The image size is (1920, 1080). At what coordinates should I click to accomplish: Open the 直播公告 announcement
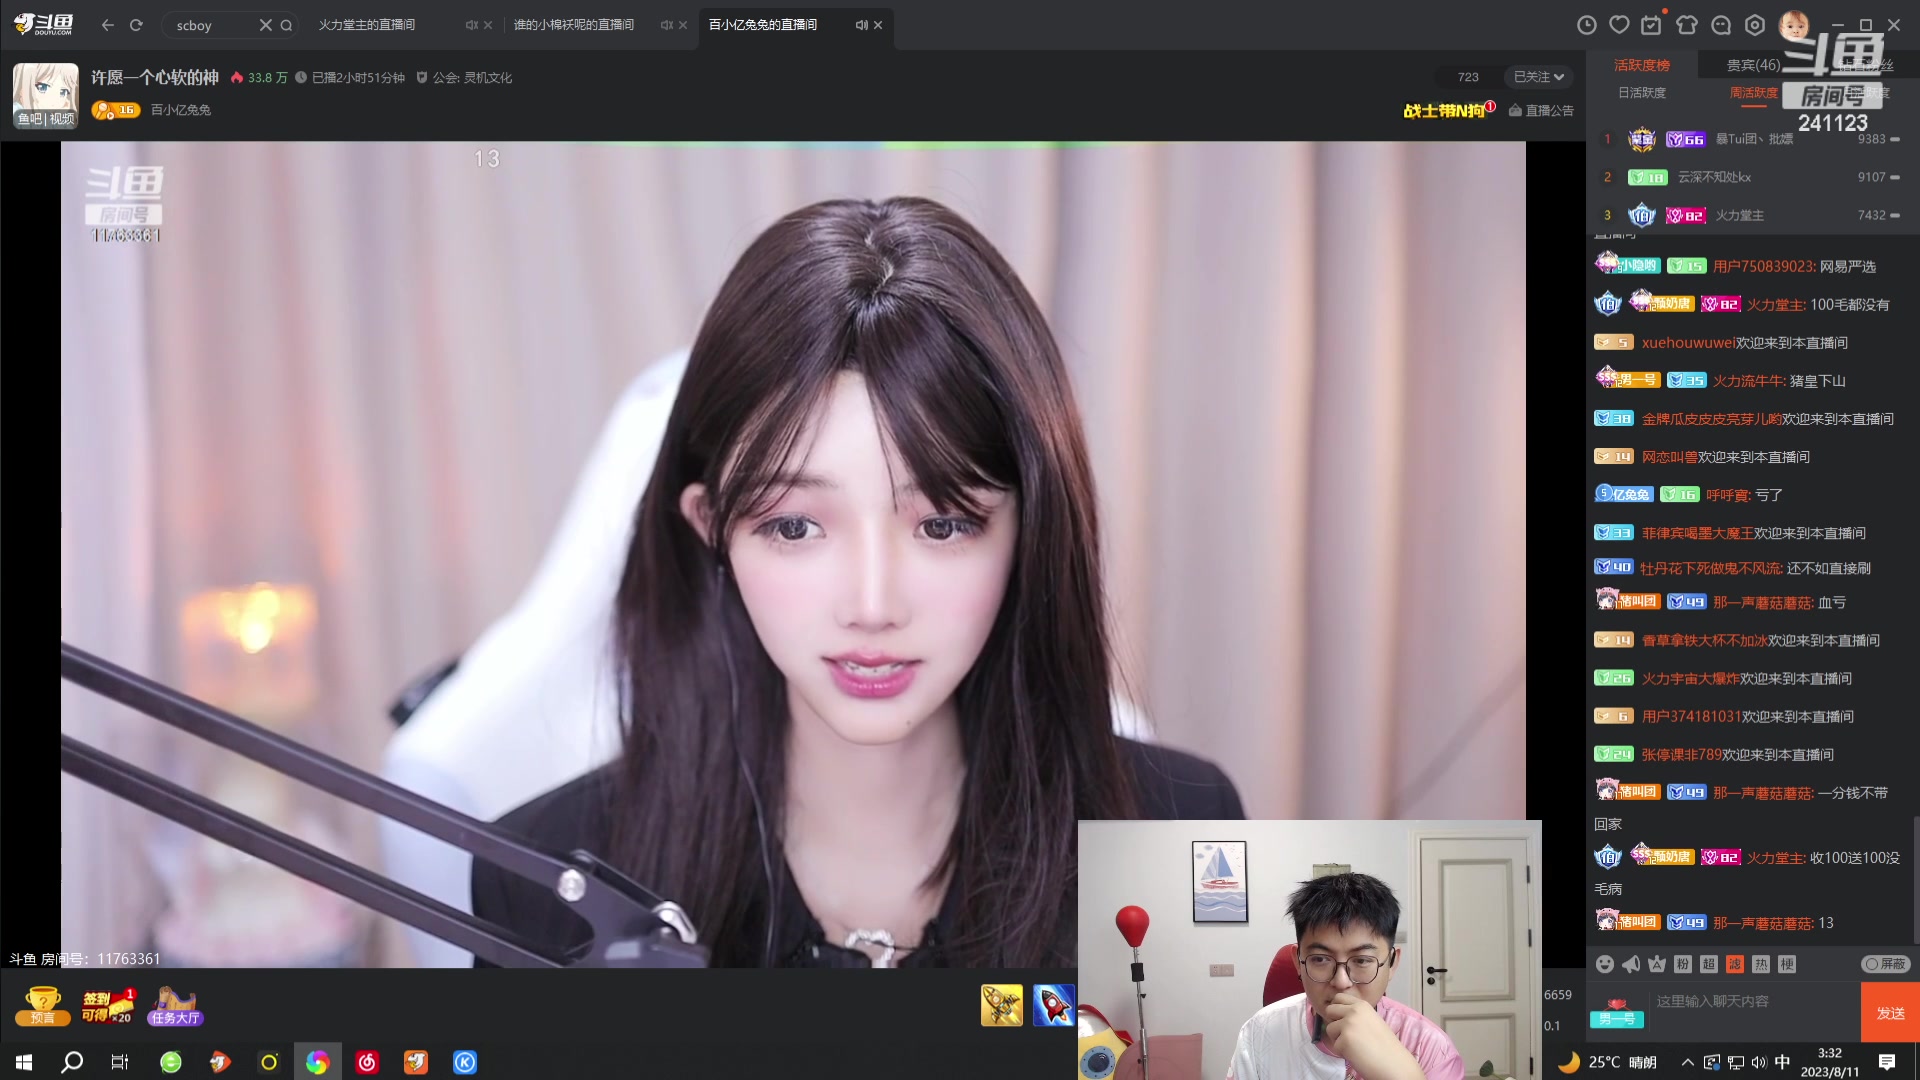(x=1541, y=110)
